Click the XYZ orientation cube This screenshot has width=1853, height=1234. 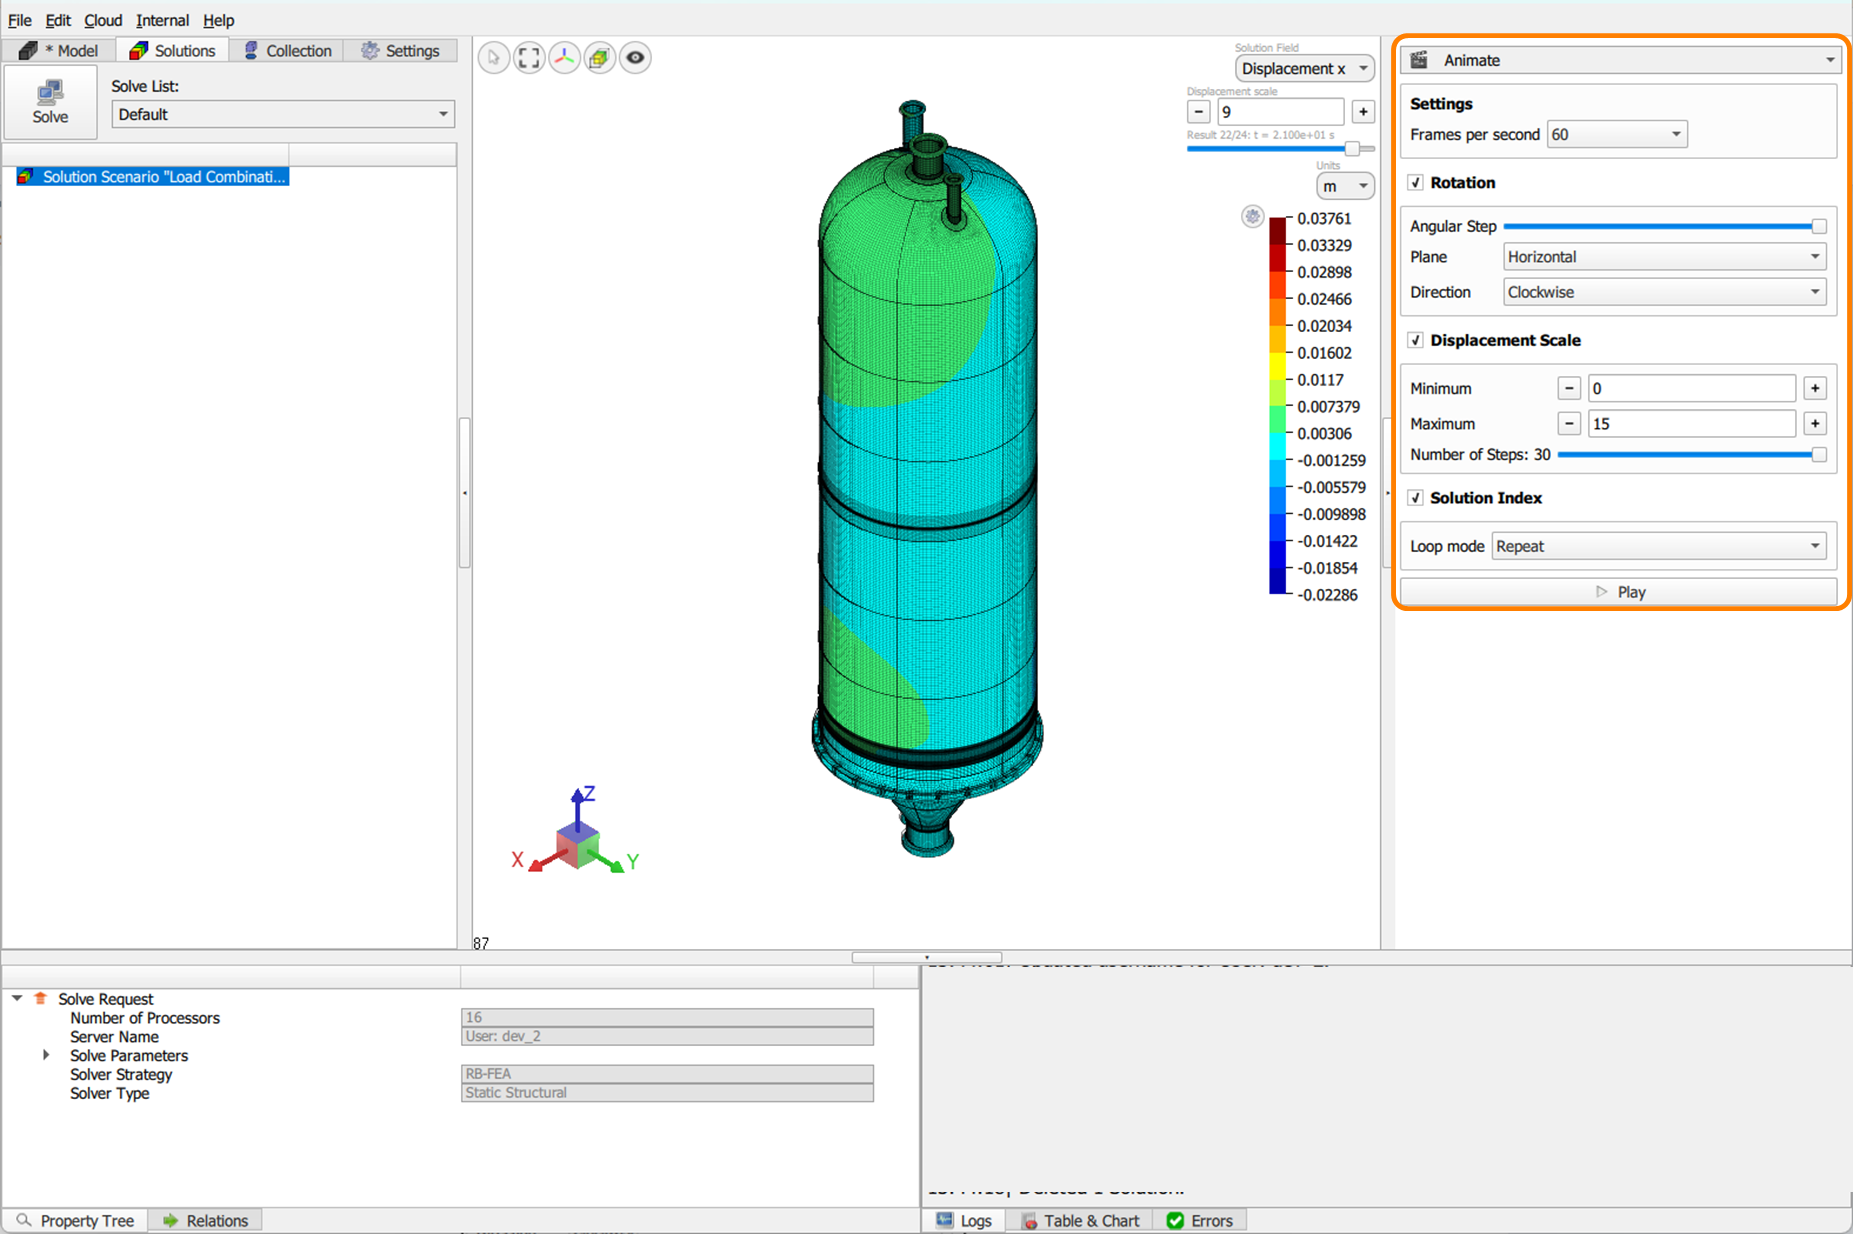click(577, 846)
